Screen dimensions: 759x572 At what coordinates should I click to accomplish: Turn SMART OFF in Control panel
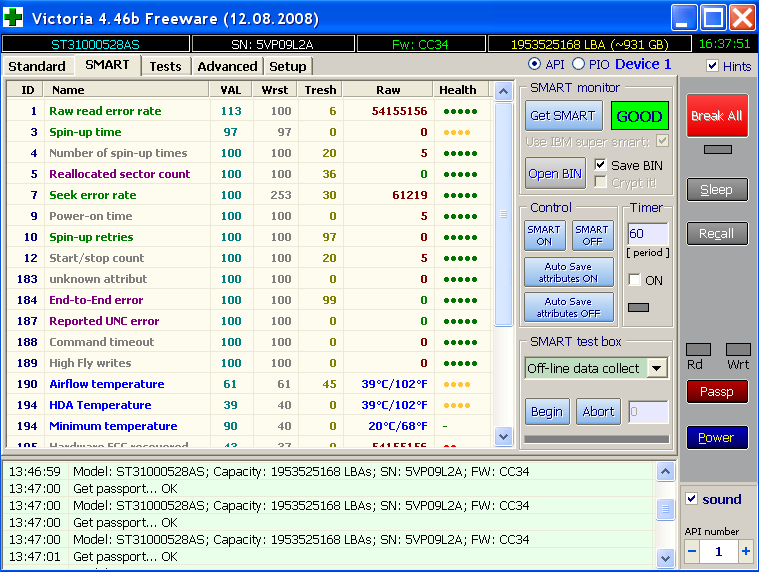[592, 235]
